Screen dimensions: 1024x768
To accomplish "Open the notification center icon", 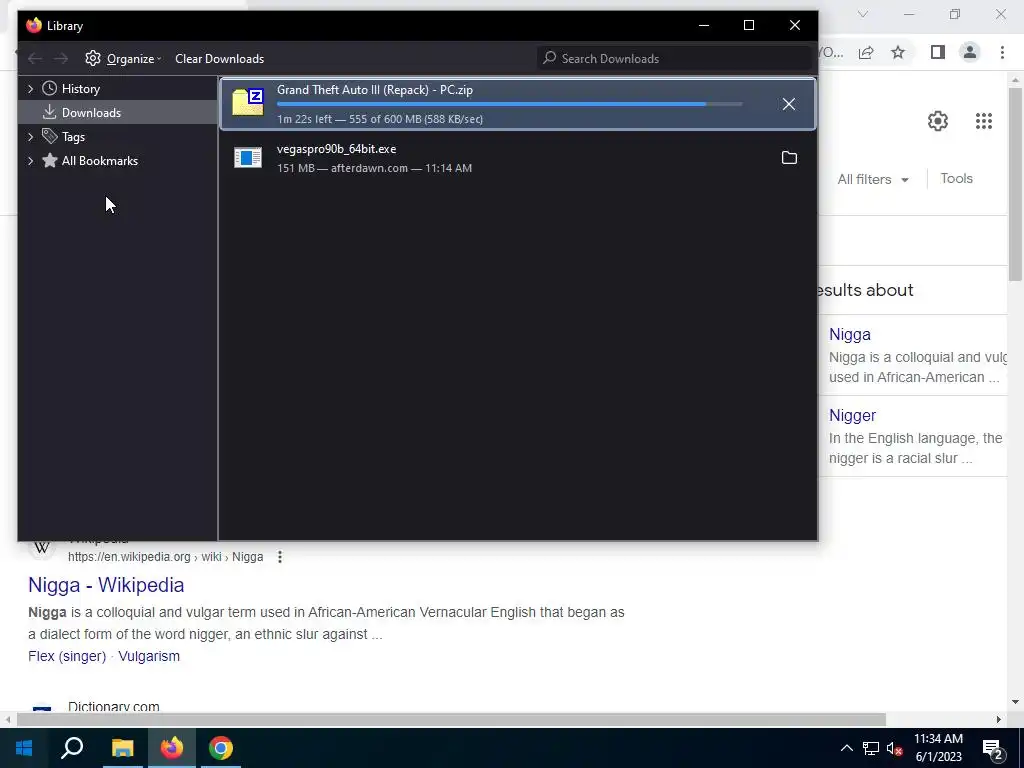I will [993, 749].
